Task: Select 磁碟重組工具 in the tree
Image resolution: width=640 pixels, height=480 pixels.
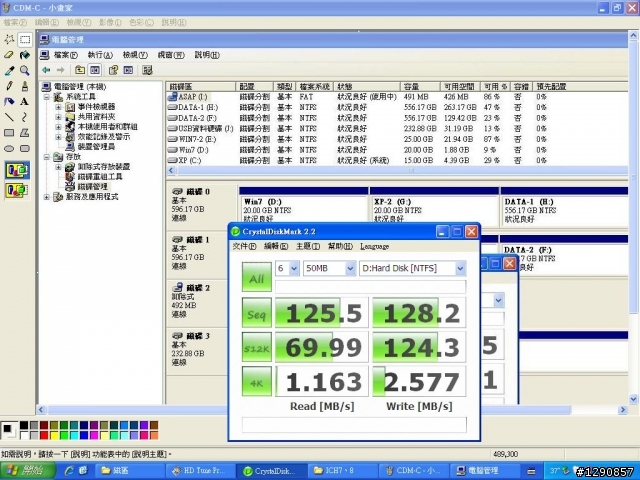Action: 100,177
